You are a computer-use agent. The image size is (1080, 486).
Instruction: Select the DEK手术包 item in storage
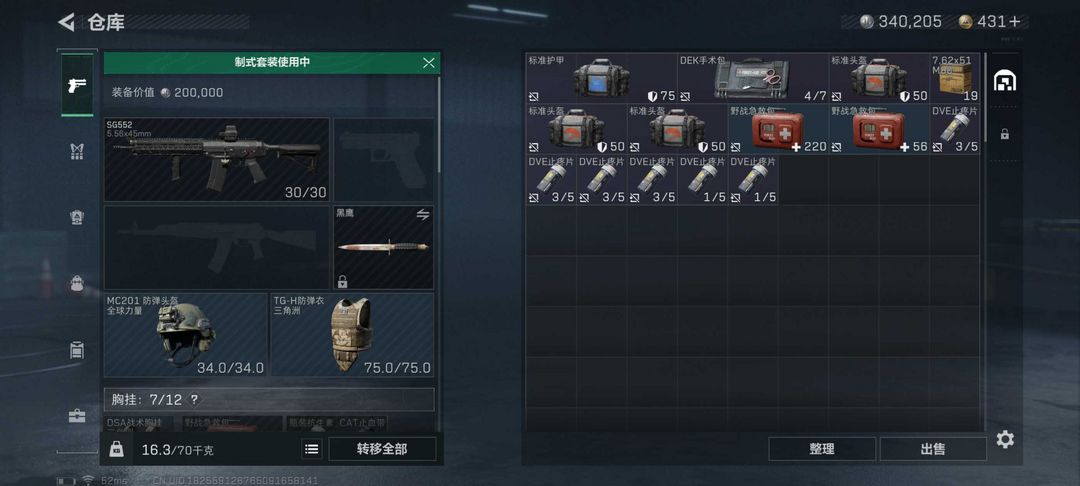click(753, 78)
